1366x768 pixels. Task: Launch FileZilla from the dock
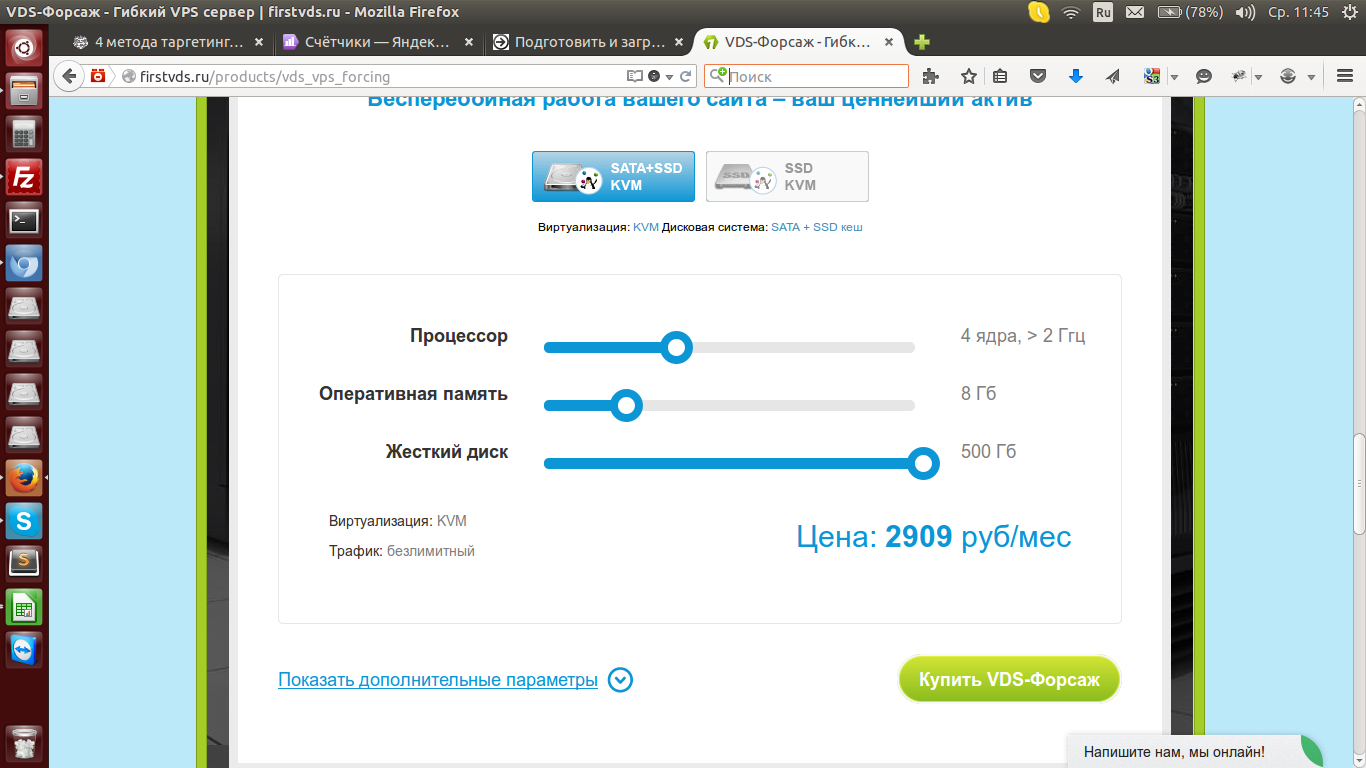[x=24, y=178]
